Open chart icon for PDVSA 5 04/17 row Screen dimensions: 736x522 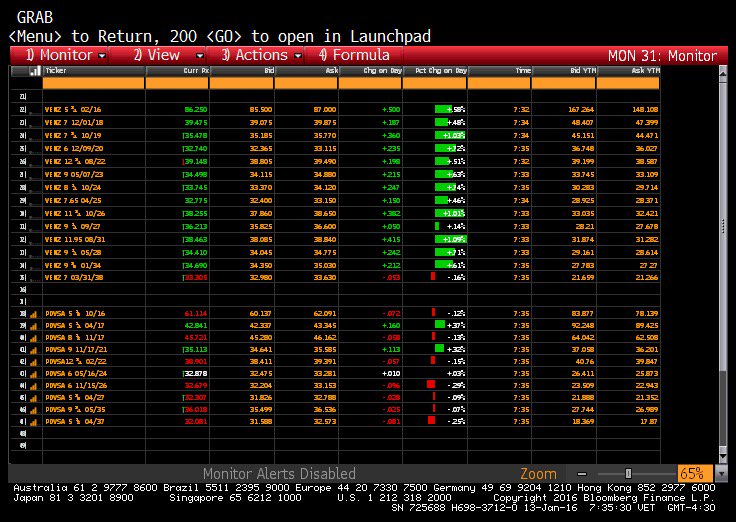point(33,326)
